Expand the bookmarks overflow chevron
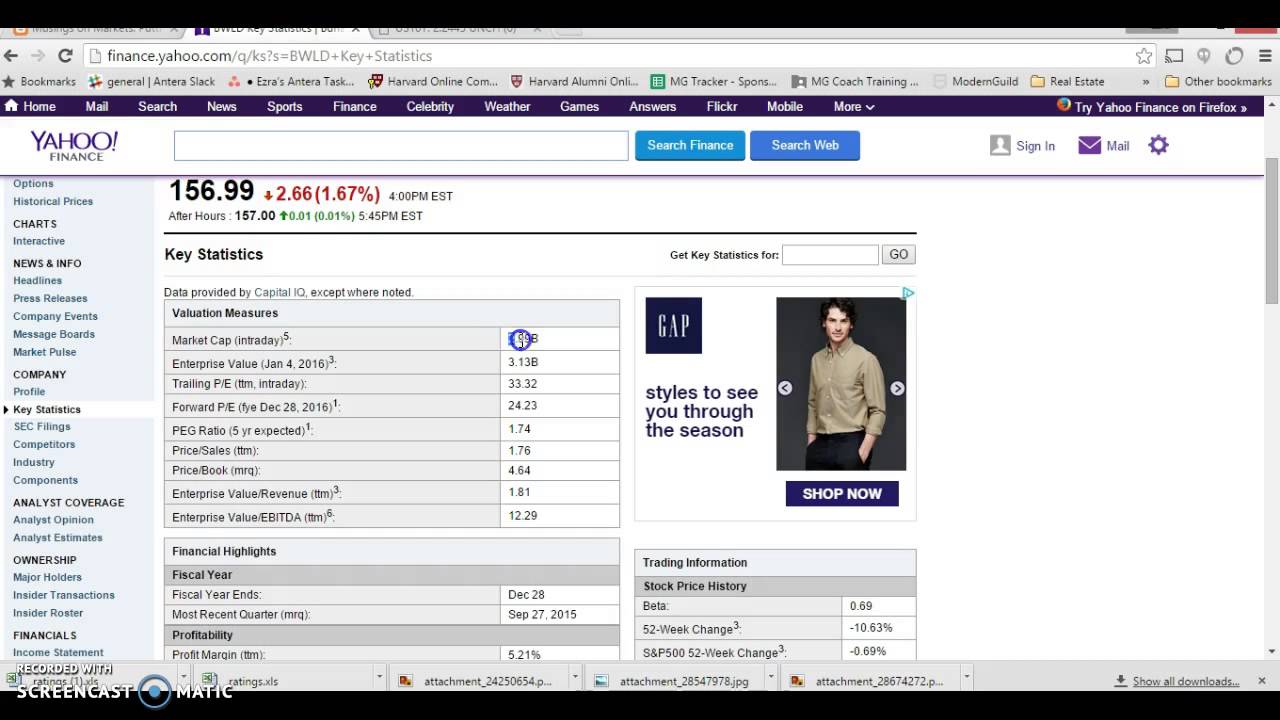 point(1146,82)
